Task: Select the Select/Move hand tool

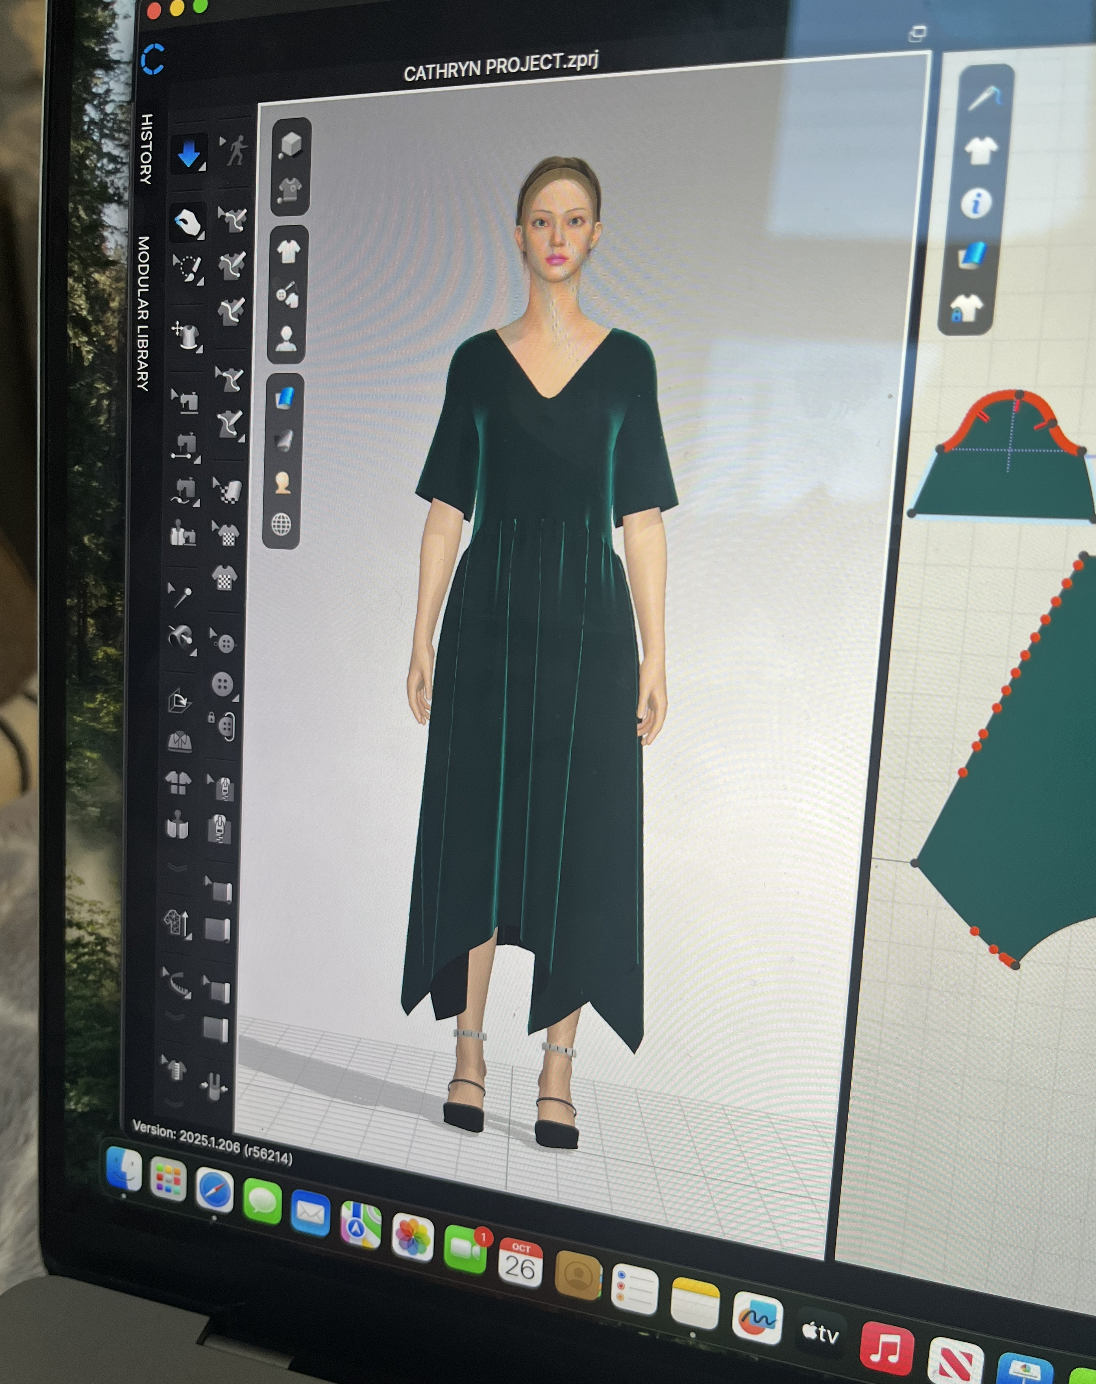Action: [188, 222]
